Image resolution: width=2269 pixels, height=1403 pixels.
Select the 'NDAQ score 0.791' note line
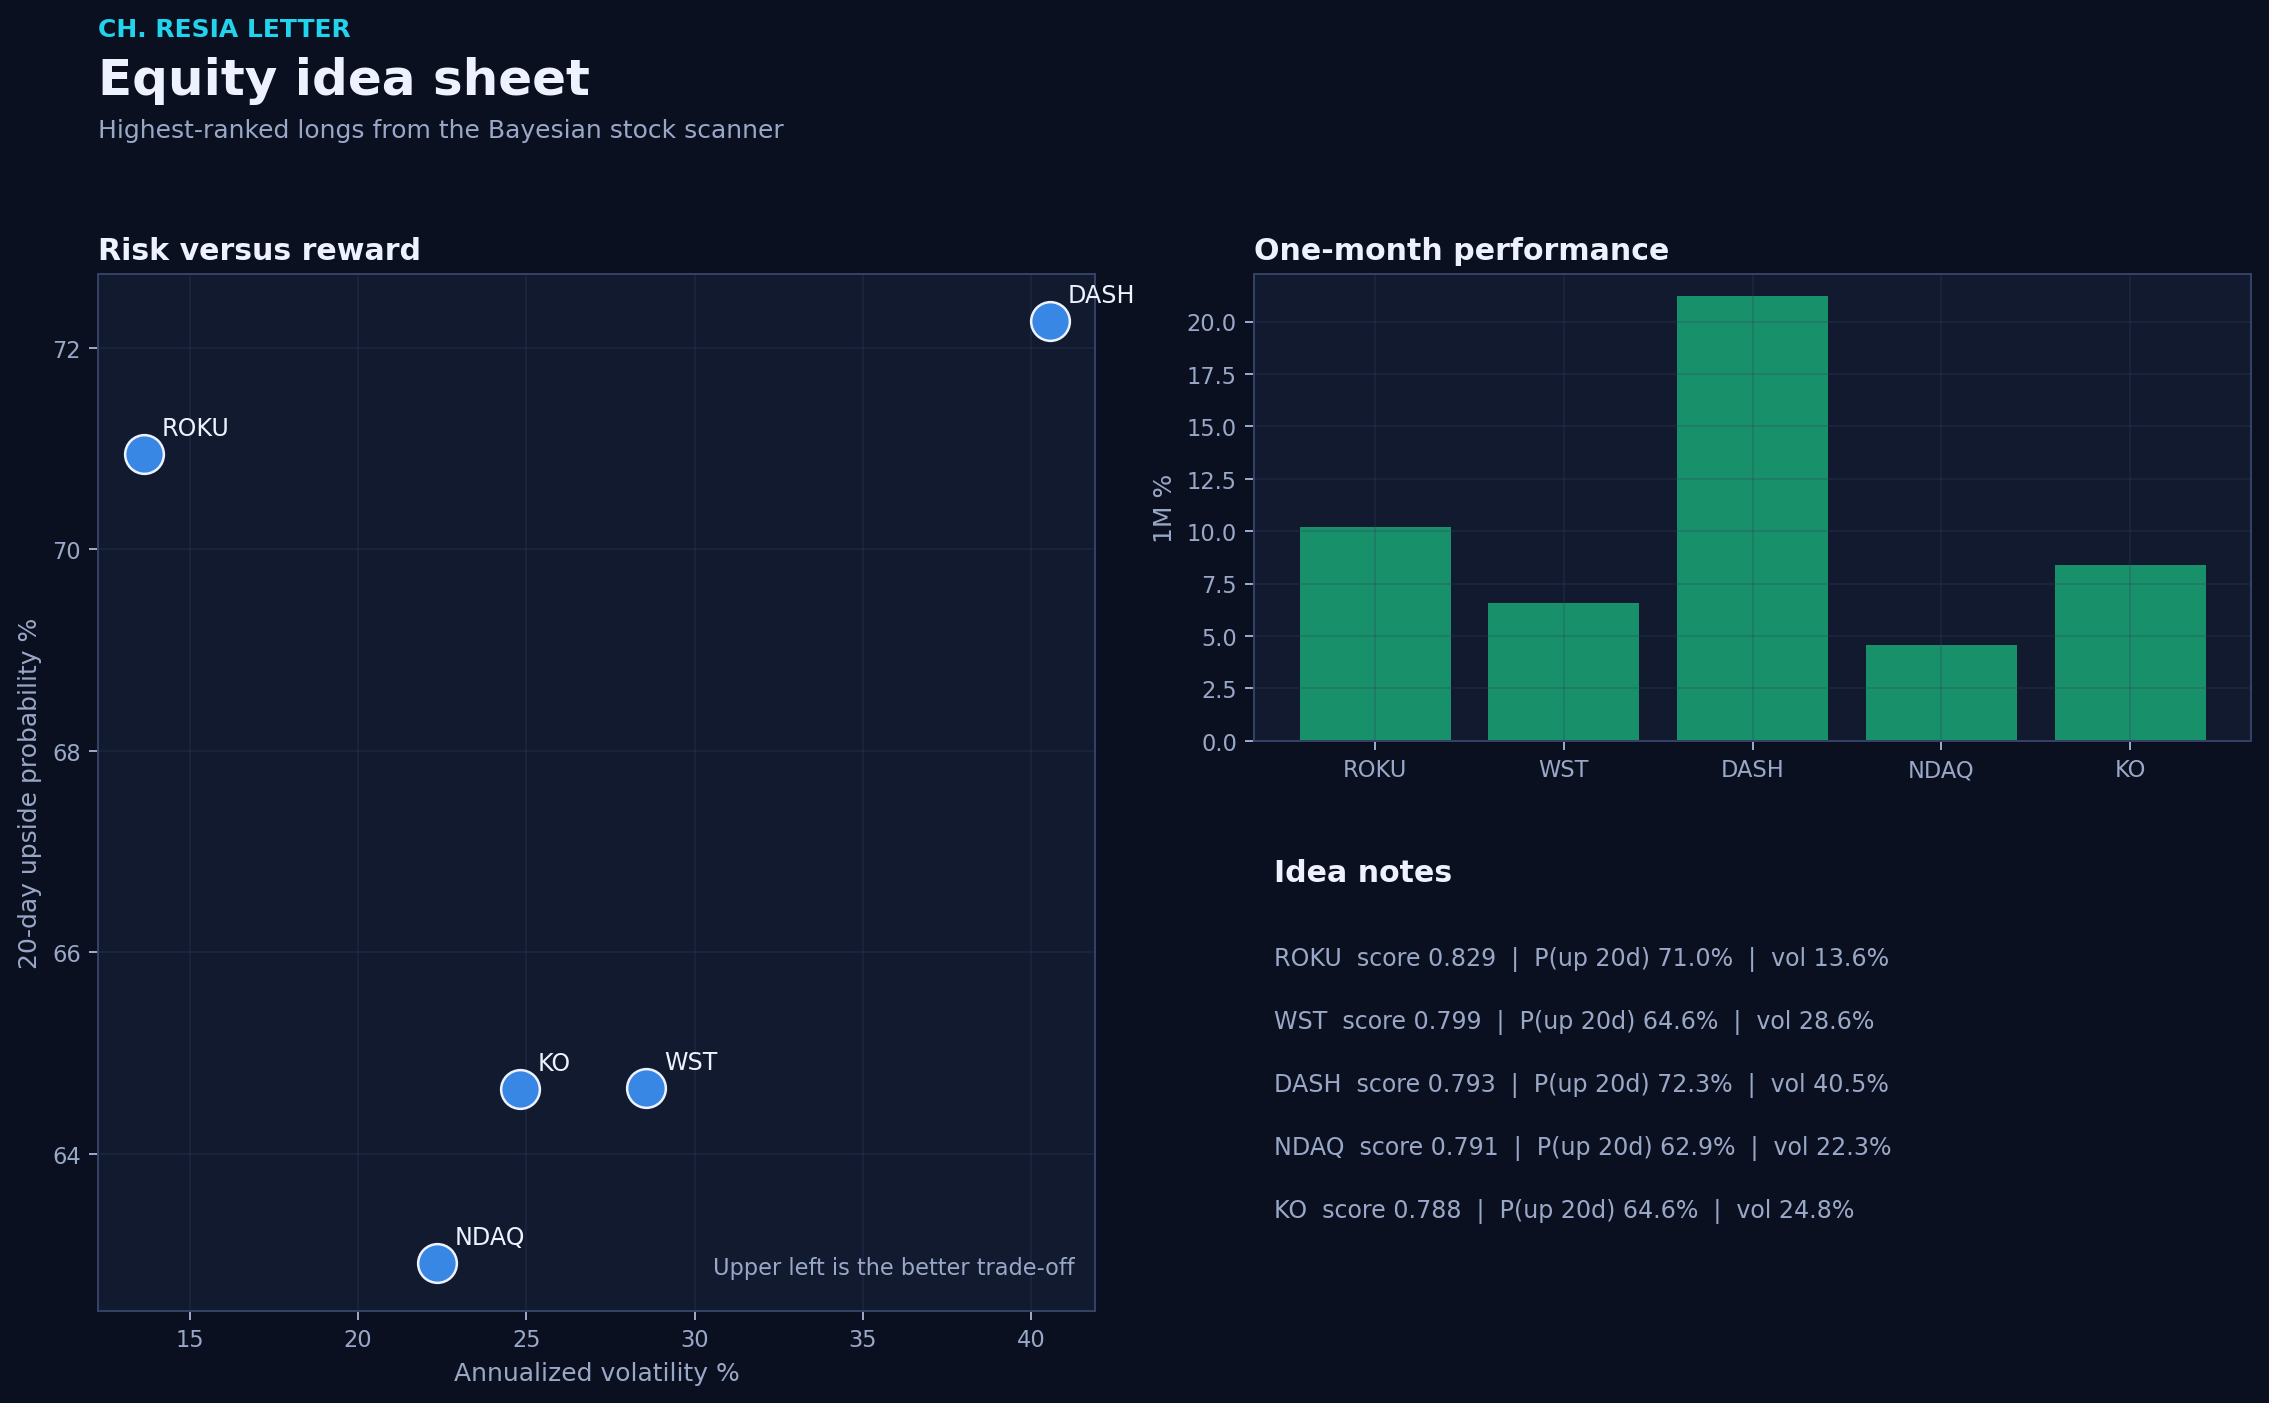(1582, 1147)
